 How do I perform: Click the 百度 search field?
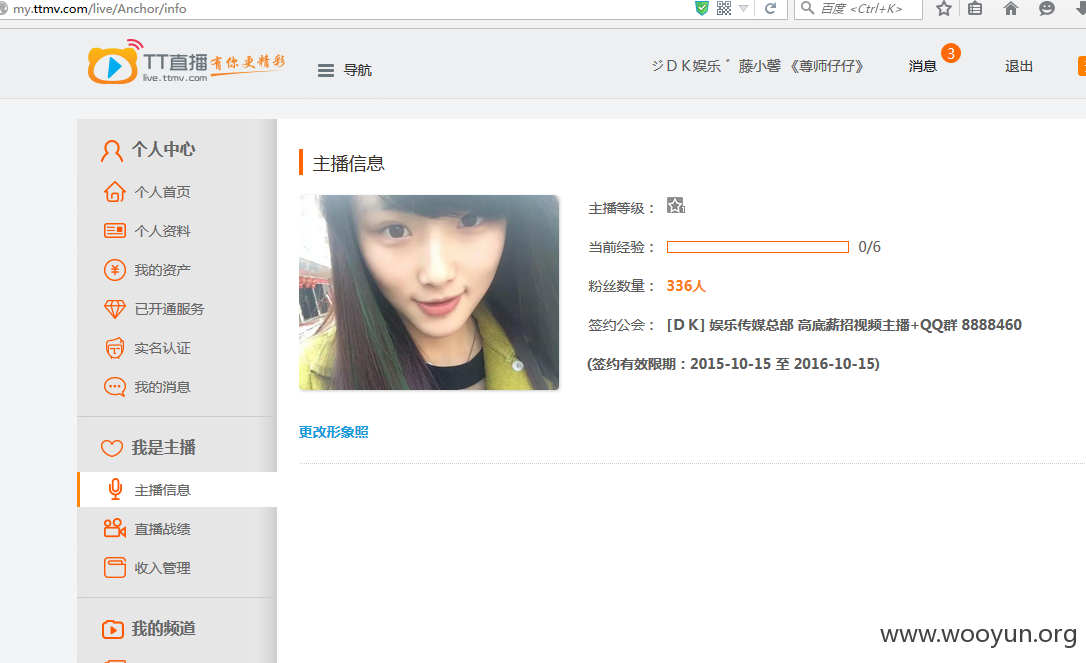(x=859, y=8)
